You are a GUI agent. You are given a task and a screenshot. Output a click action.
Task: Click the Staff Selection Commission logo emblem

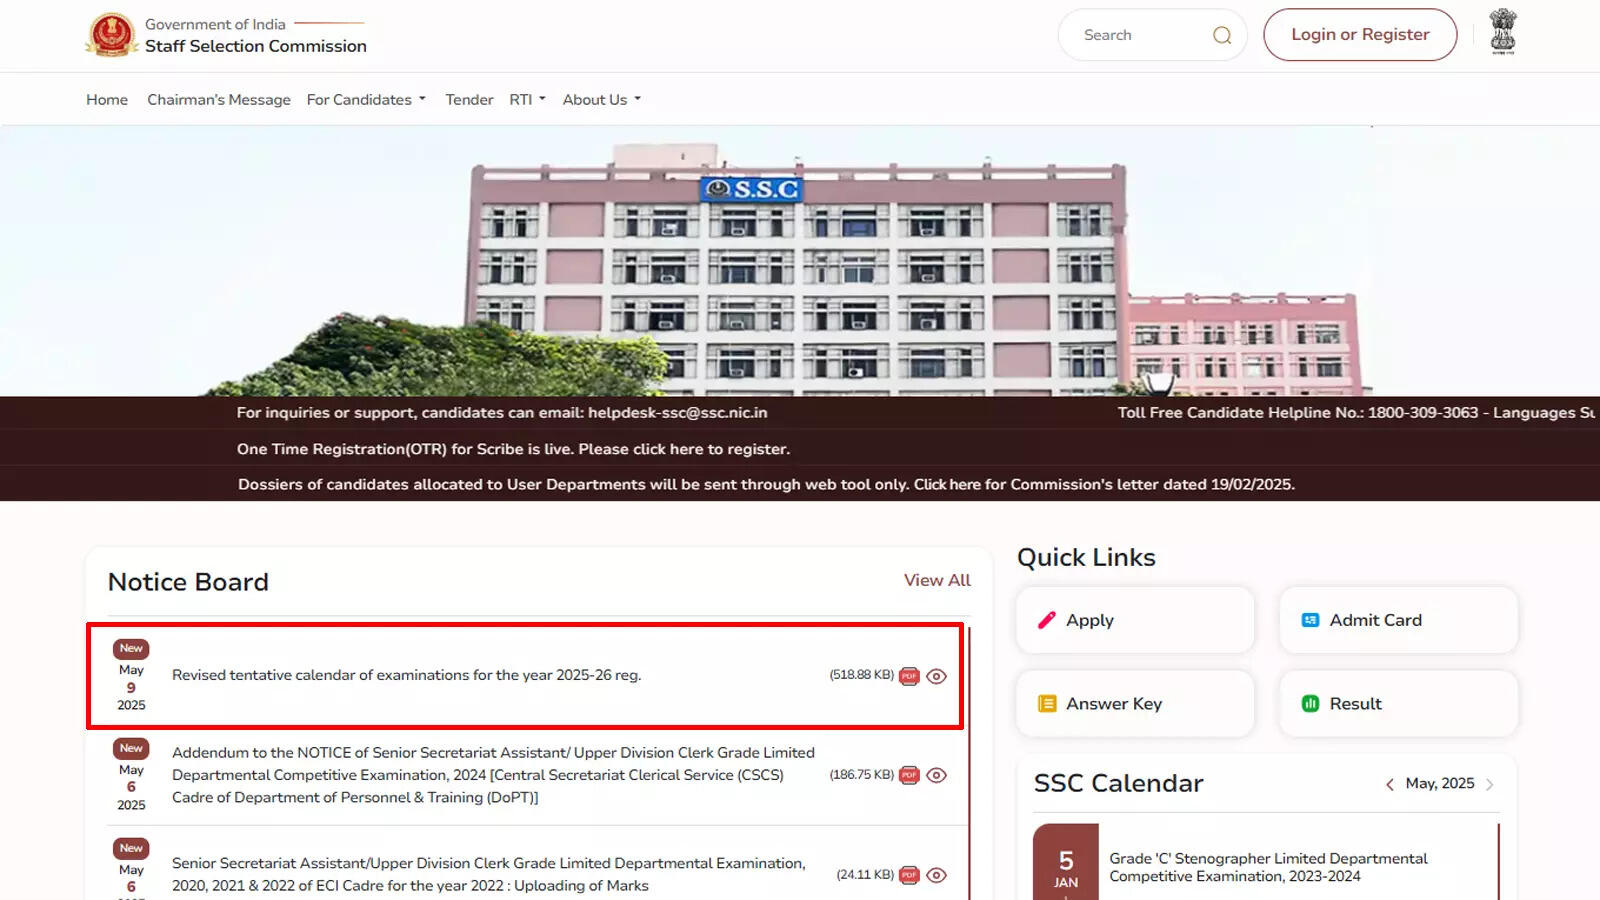111,35
